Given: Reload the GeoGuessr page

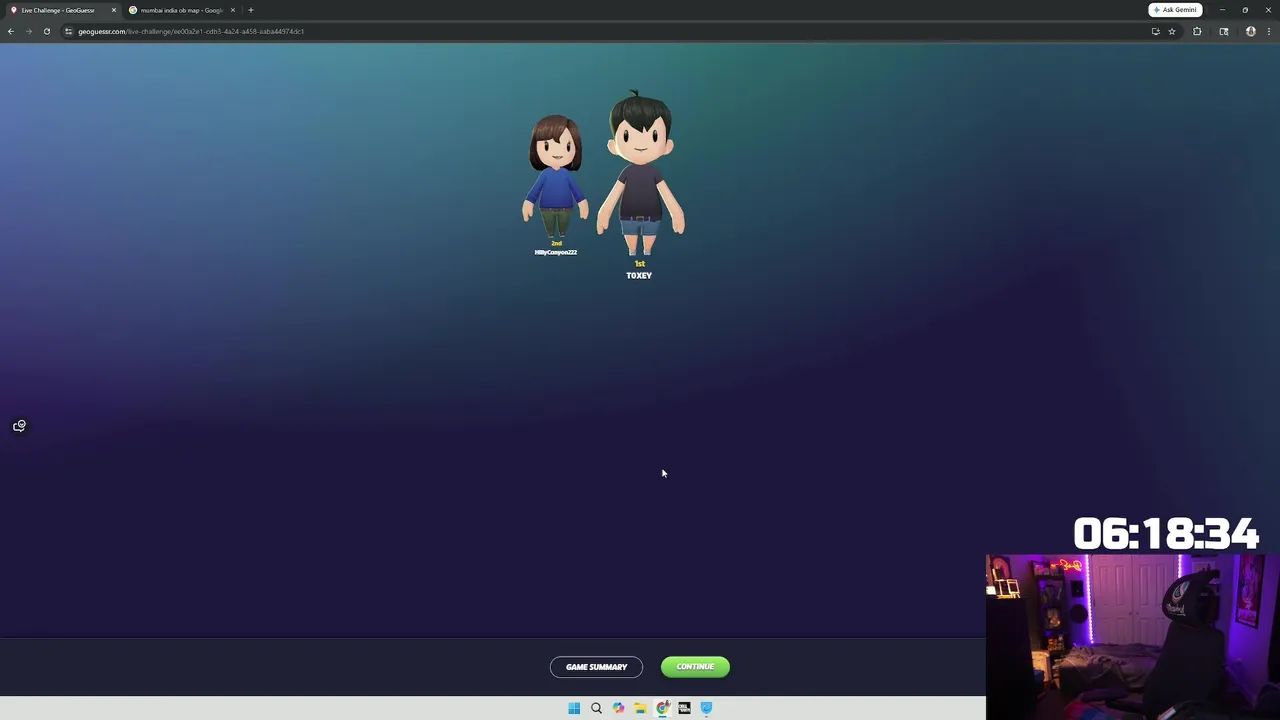Looking at the screenshot, I should [x=46, y=31].
